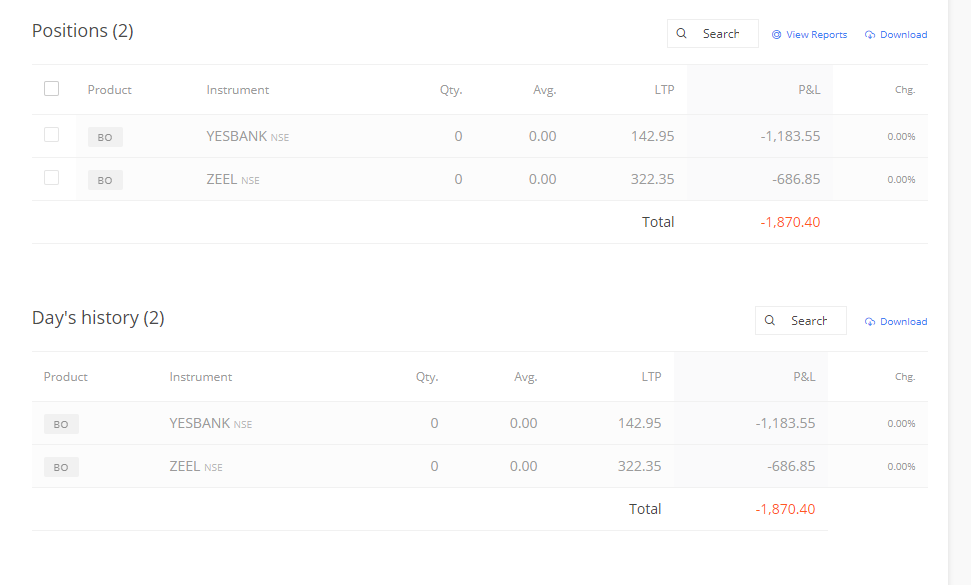Download the Day's history data
Viewport: 971px width, 585px height.
(896, 322)
